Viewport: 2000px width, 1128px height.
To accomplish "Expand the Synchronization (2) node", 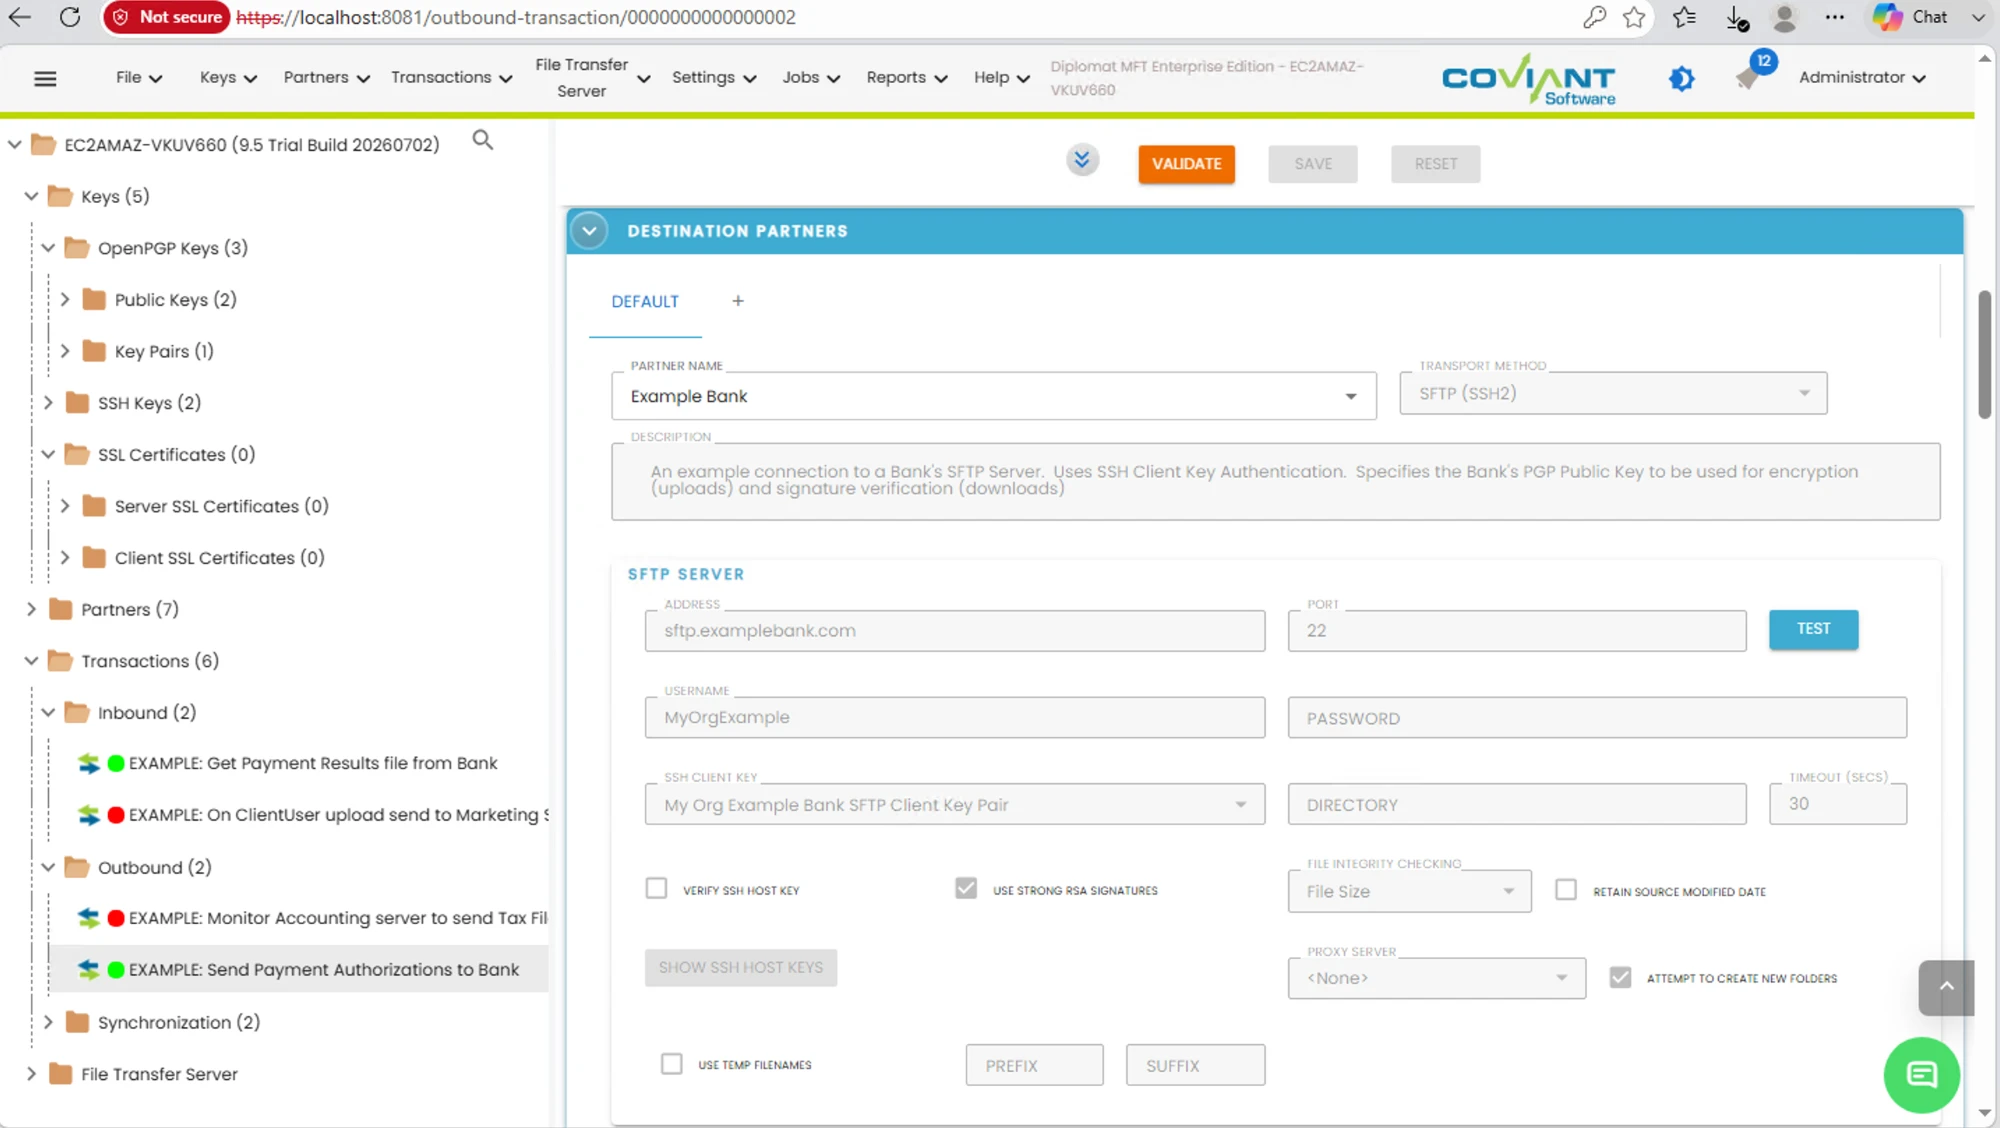I will tap(48, 1022).
